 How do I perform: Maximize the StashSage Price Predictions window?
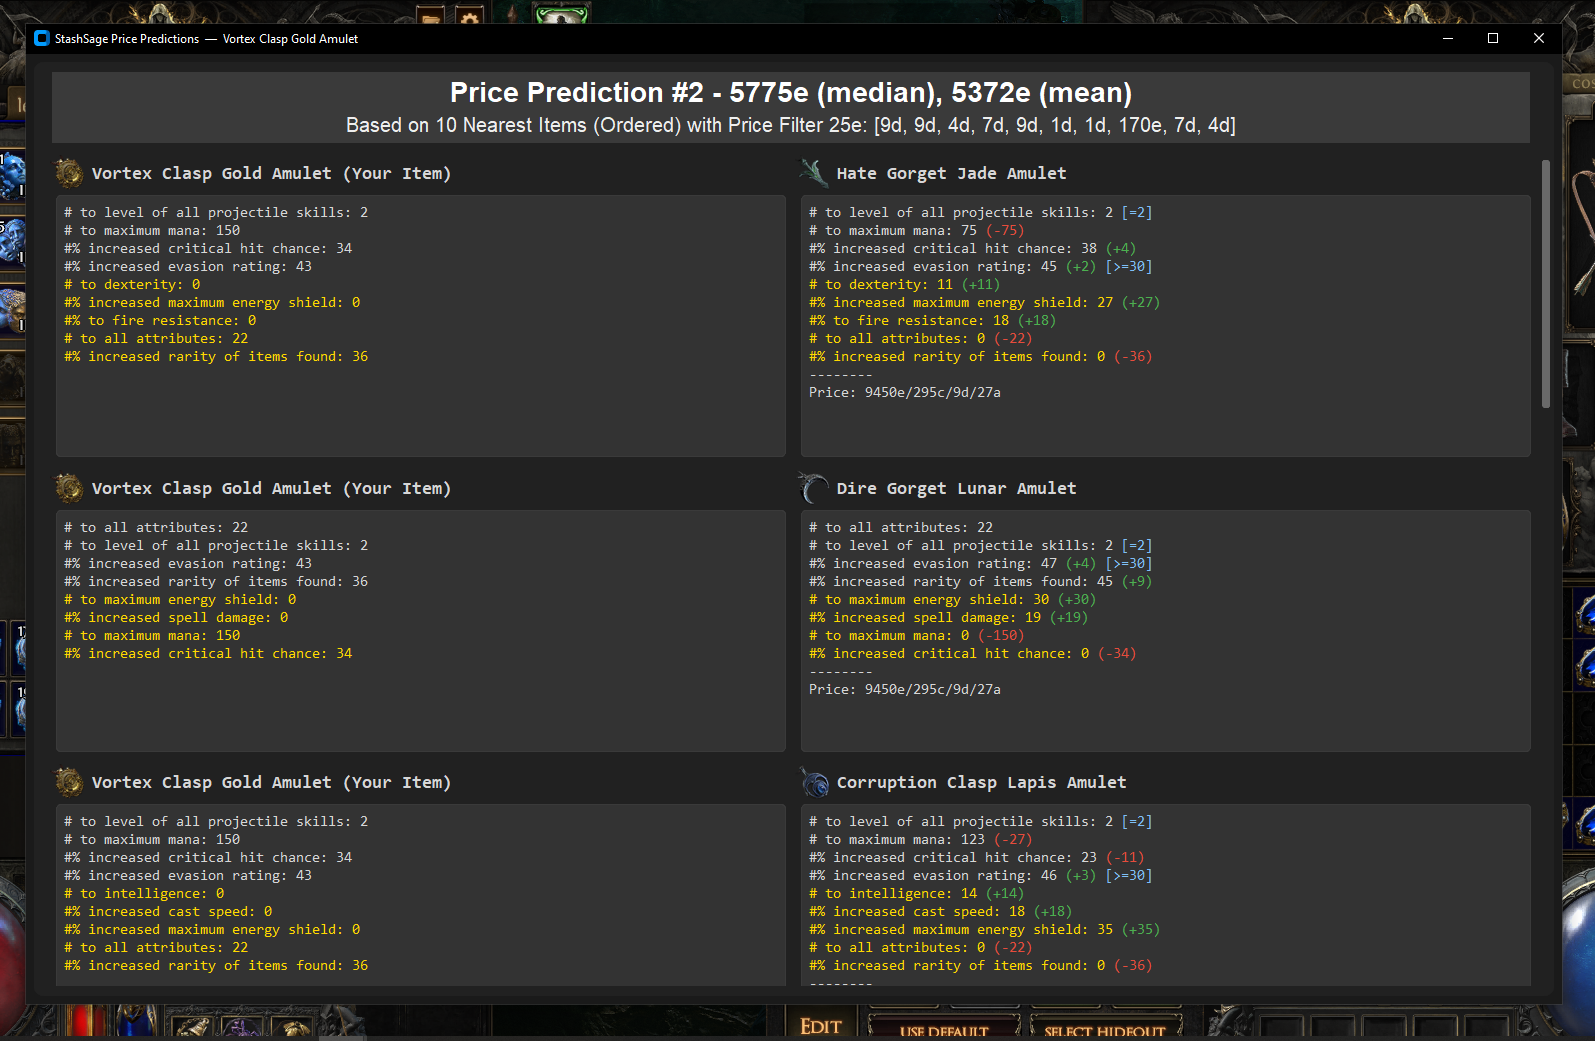point(1492,38)
